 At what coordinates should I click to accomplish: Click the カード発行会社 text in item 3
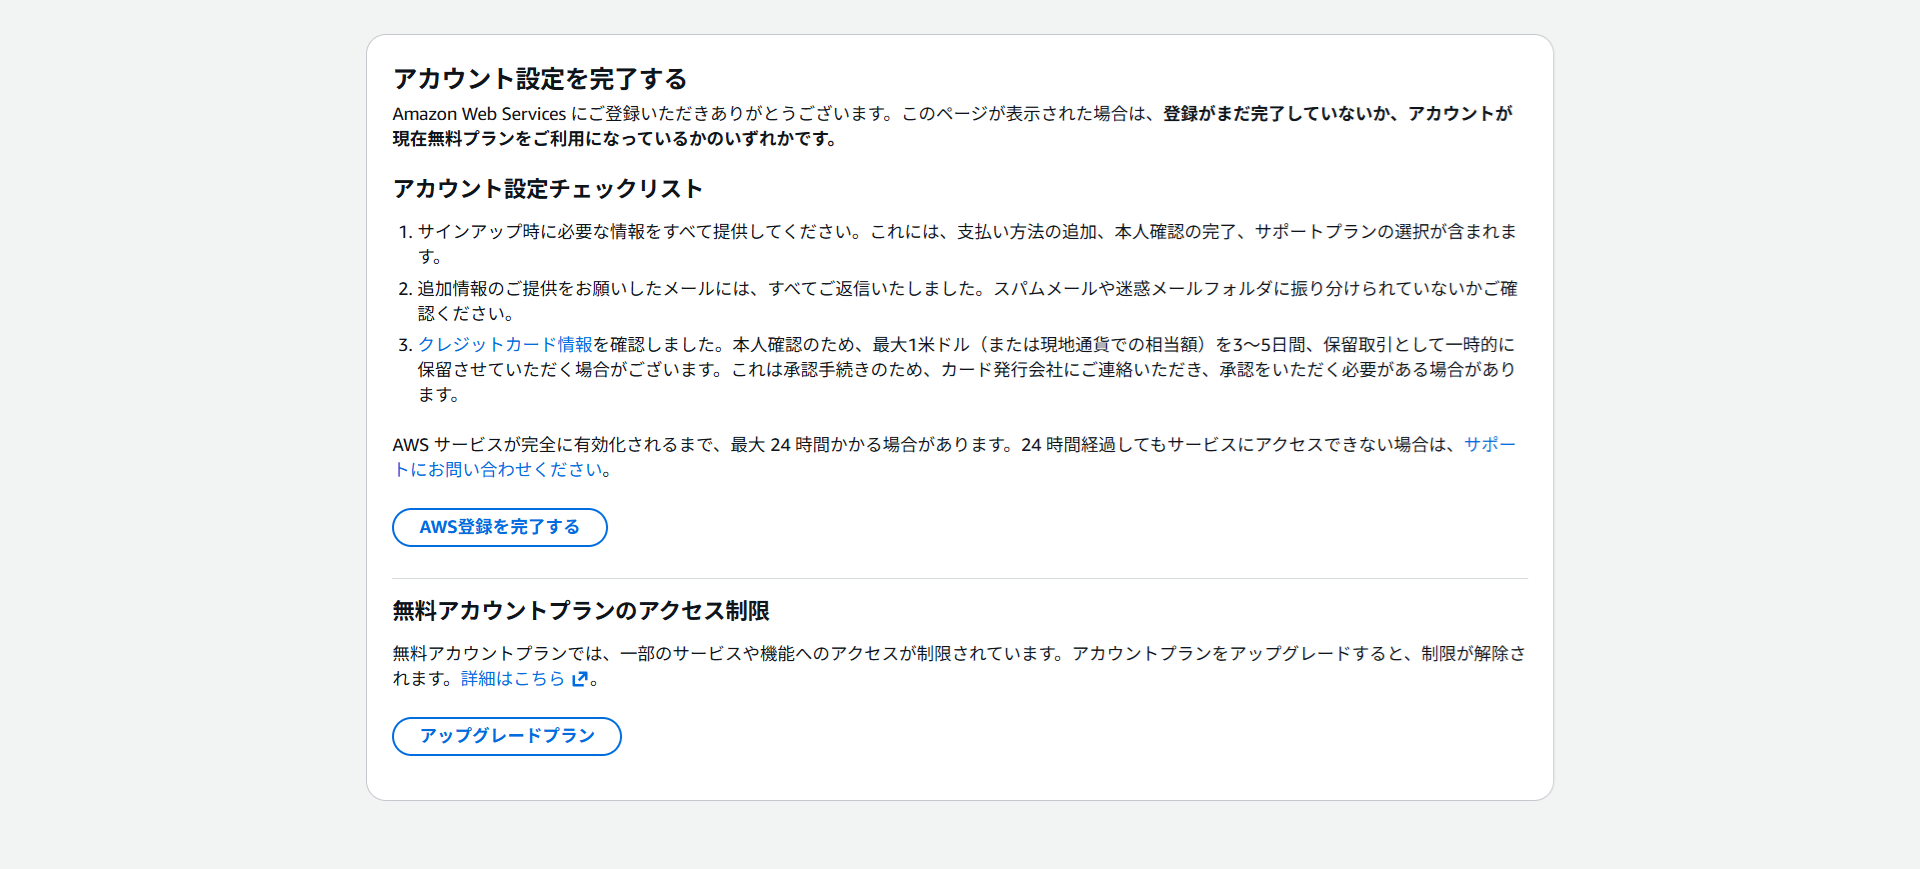coord(1006,370)
